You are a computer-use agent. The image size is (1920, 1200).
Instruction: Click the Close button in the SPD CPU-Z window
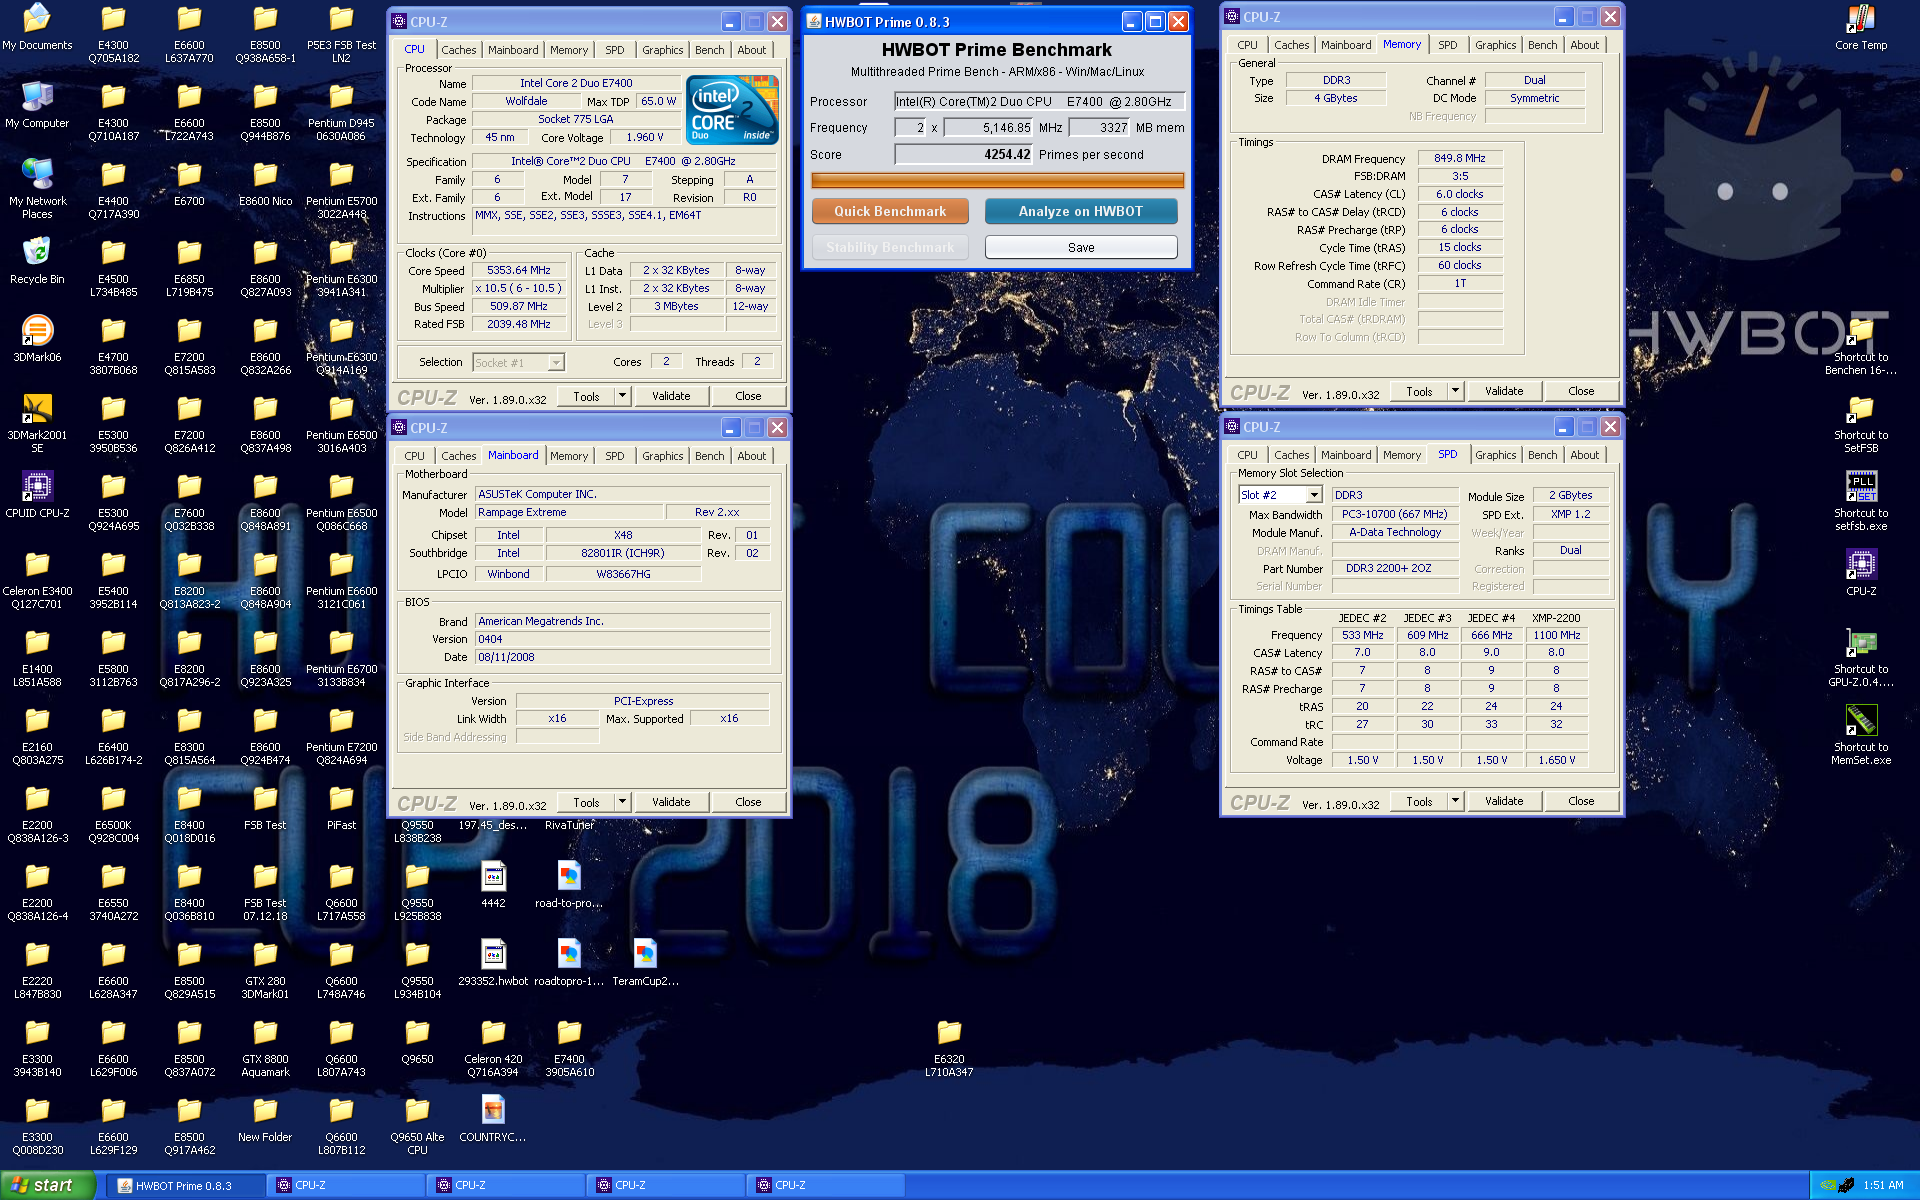[x=1581, y=801]
